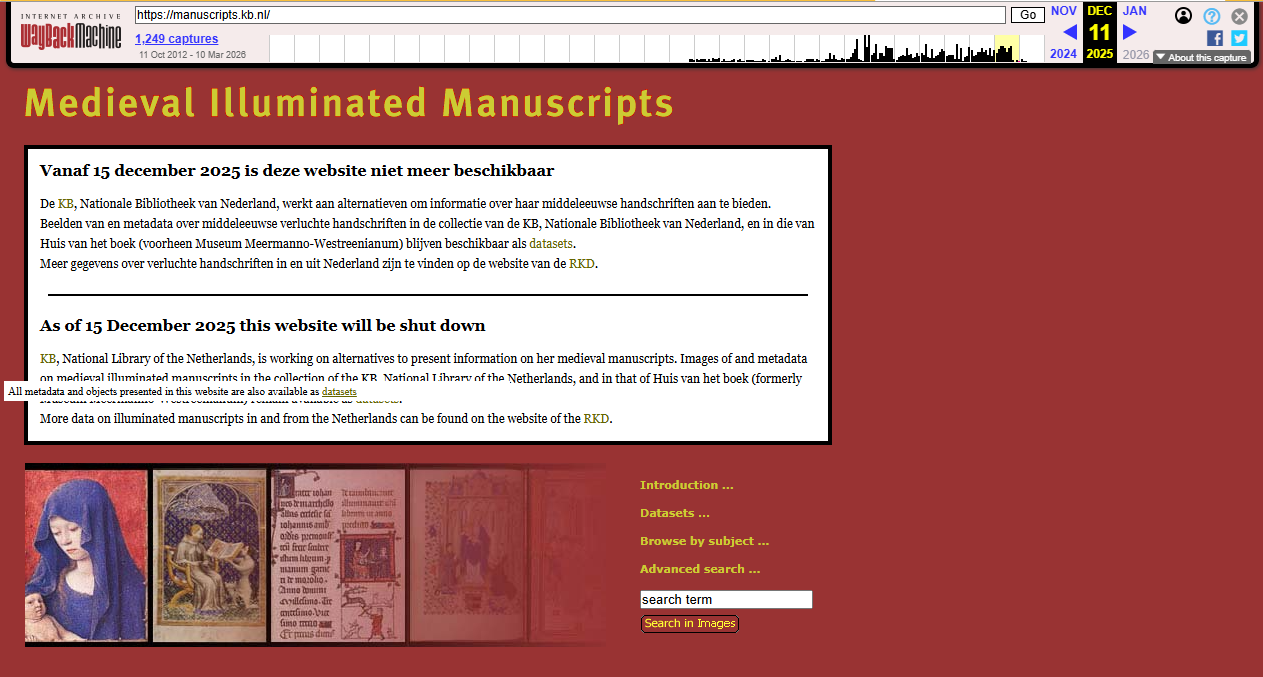The height and width of the screenshot is (677, 1263).
Task: Open Dutch datasets link
Action: click(x=552, y=243)
